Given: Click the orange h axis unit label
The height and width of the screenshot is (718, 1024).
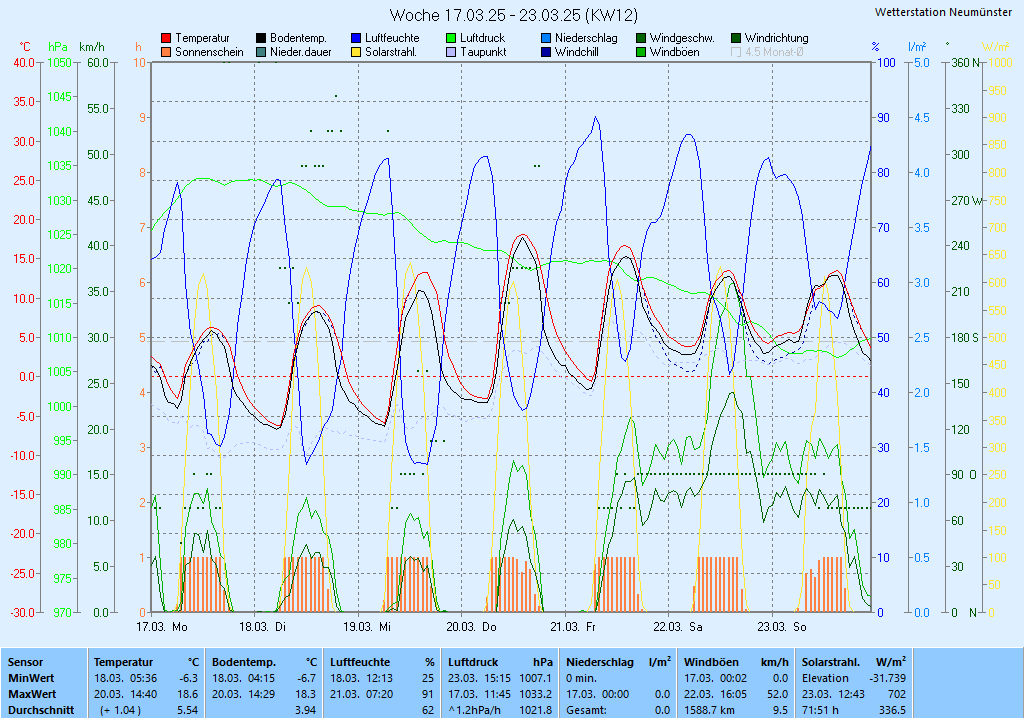Looking at the screenshot, I should (138, 47).
